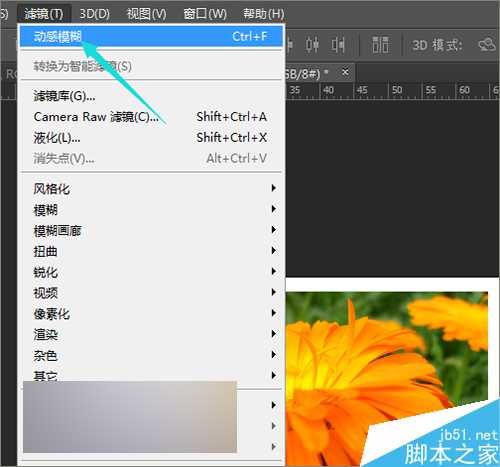The width and height of the screenshot is (500, 467).
Task: Select 动感模糊 at top of filter menu
Action: pos(151,36)
